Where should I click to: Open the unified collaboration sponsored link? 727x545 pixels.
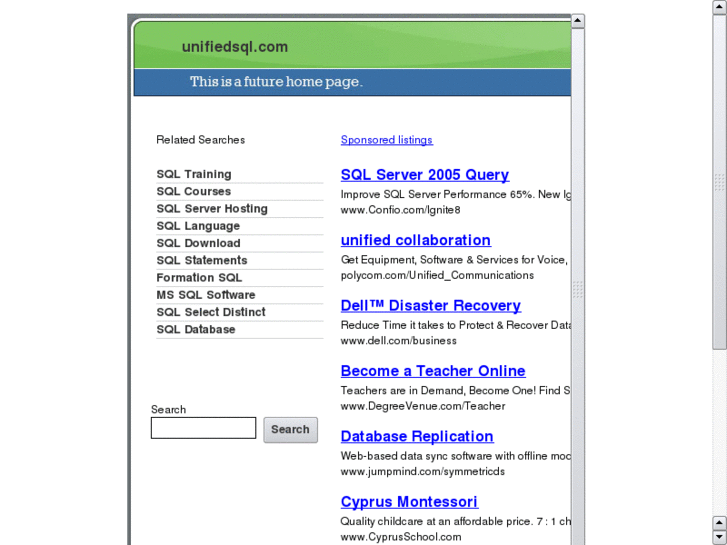[416, 240]
